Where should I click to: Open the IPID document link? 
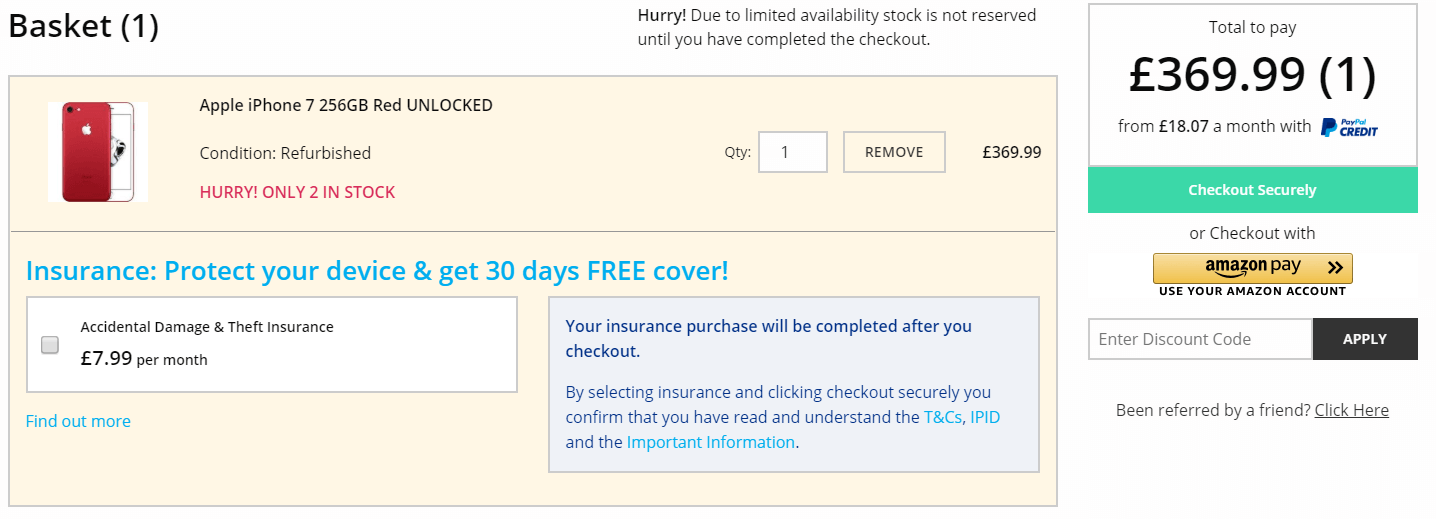click(985, 417)
